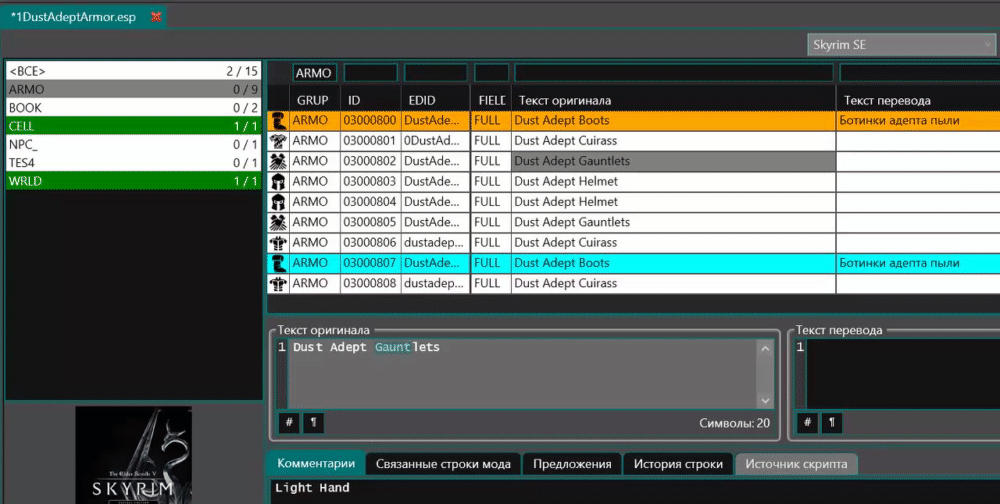The image size is (1000, 504).
Task: Click the Light Hand comment text
Action: click(x=312, y=488)
